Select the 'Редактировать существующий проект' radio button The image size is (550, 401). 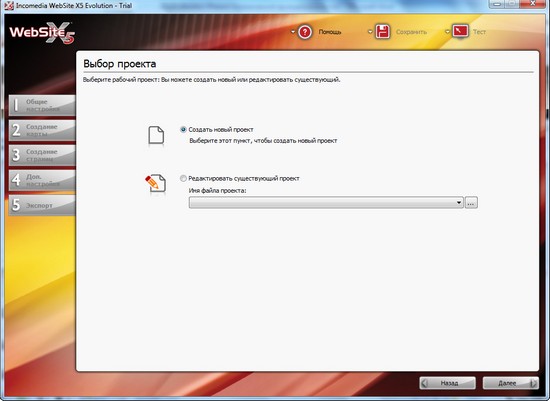183,178
